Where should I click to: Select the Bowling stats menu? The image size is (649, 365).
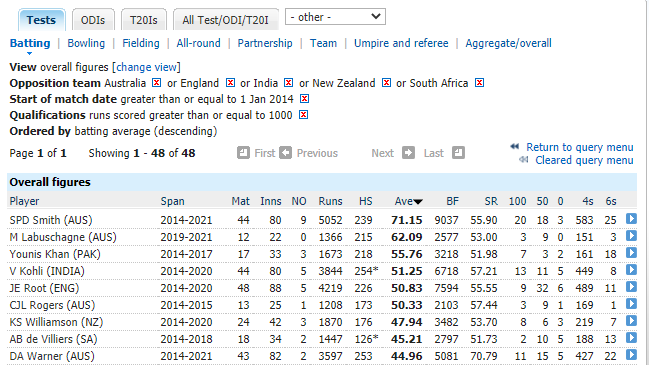pyautogui.click(x=86, y=43)
